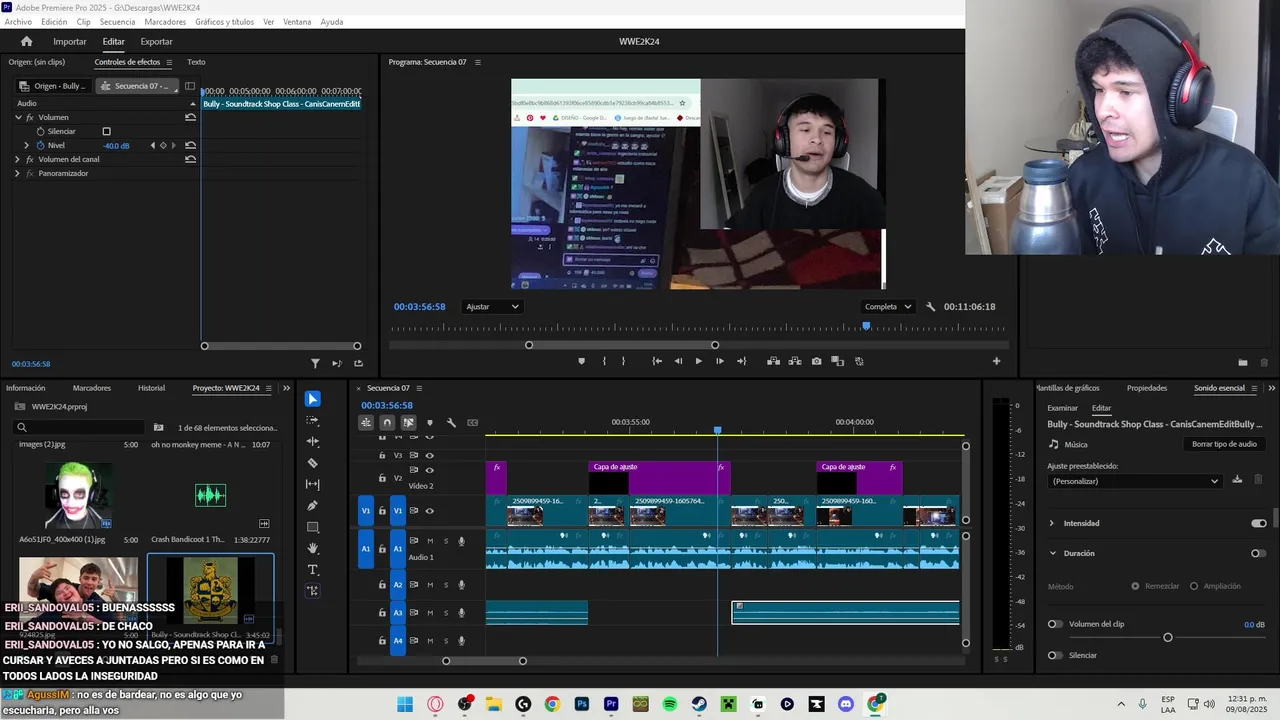Mute track A1 with its M button

pos(430,541)
